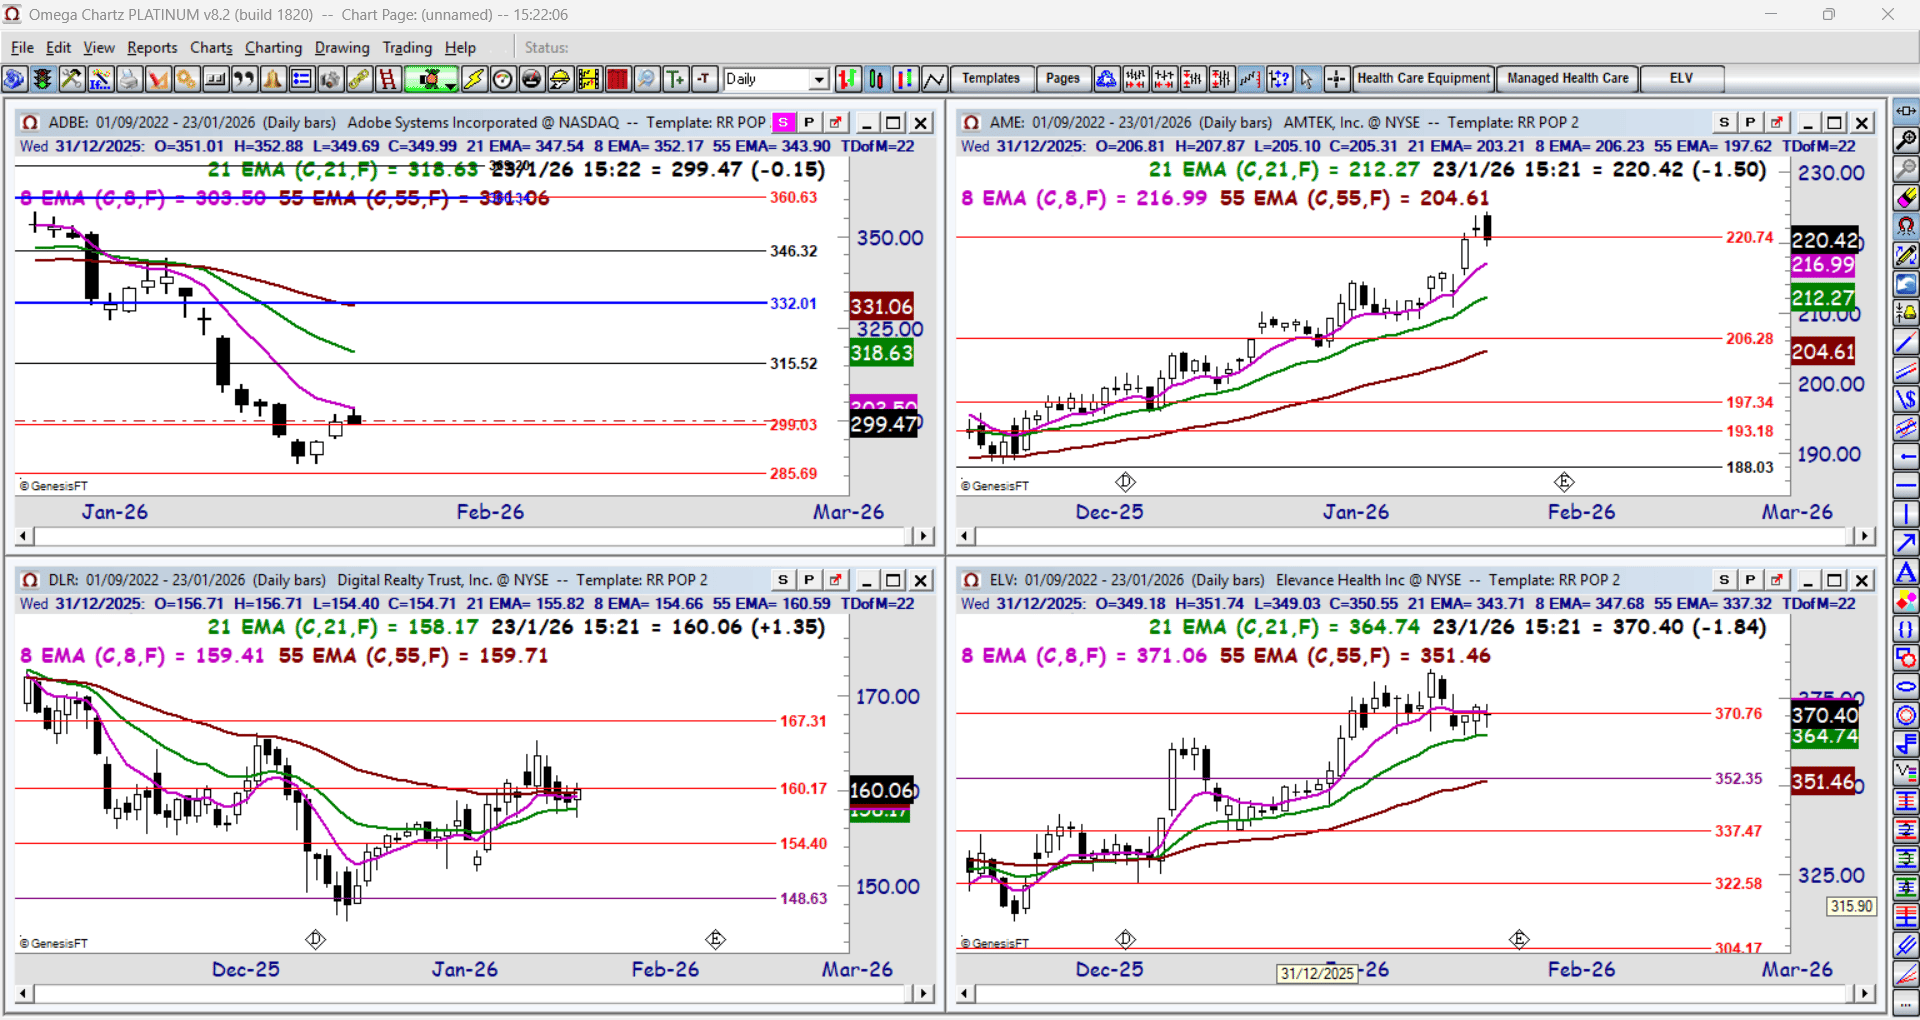
Task: Select the ellipse drawing tool
Action: (x=1906, y=687)
